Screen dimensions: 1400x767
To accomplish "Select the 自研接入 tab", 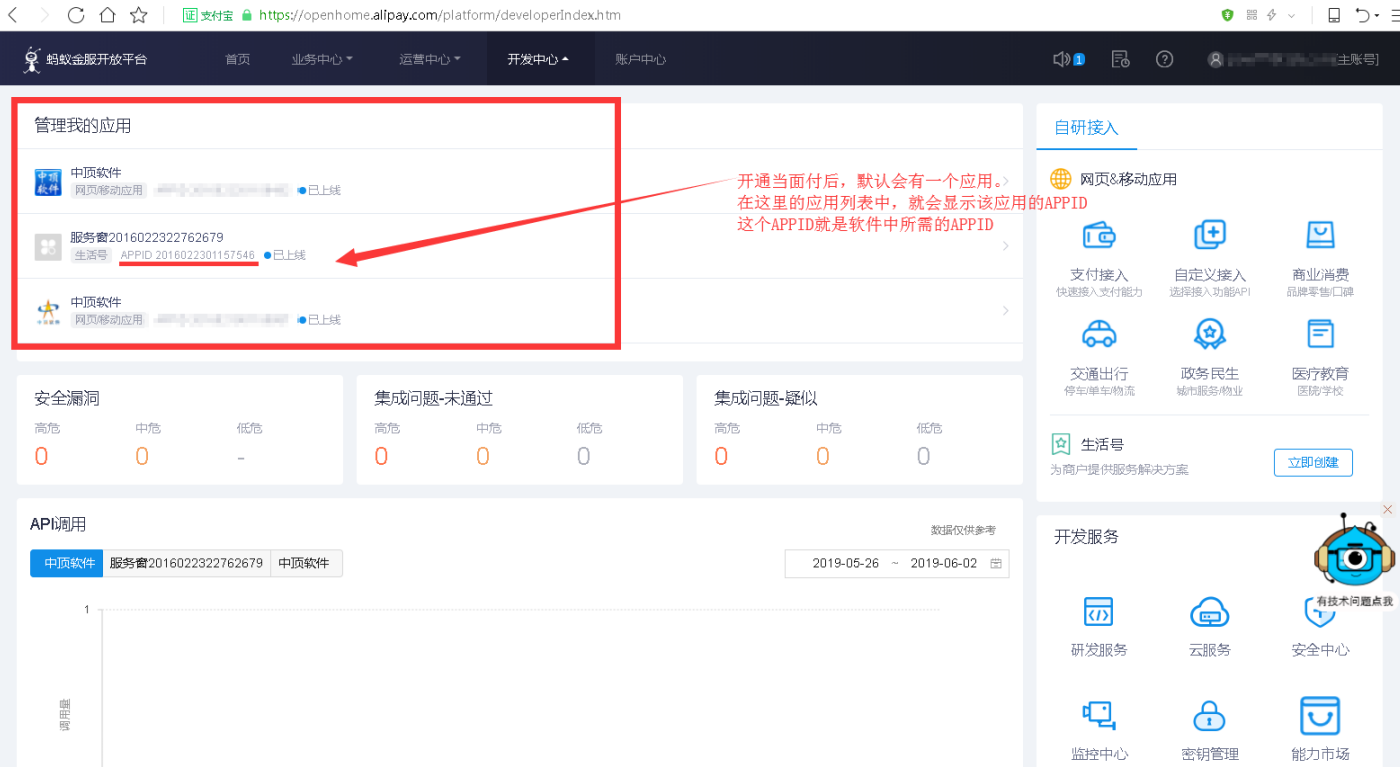I will [1086, 128].
